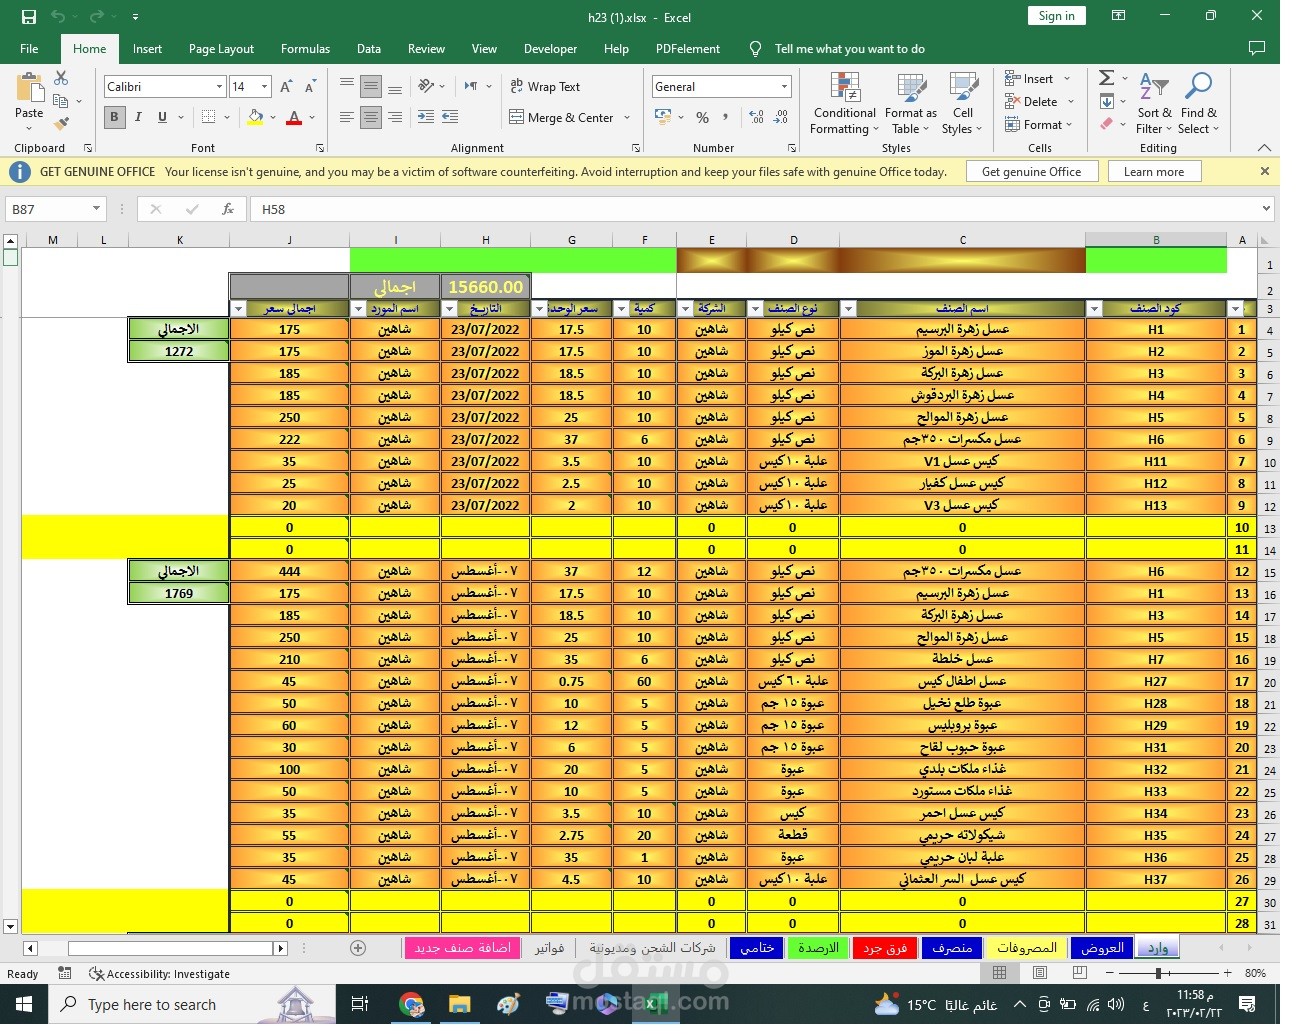This screenshot has width=1302, height=1036.
Task: Select the وارد sheet tab
Action: point(1157,947)
